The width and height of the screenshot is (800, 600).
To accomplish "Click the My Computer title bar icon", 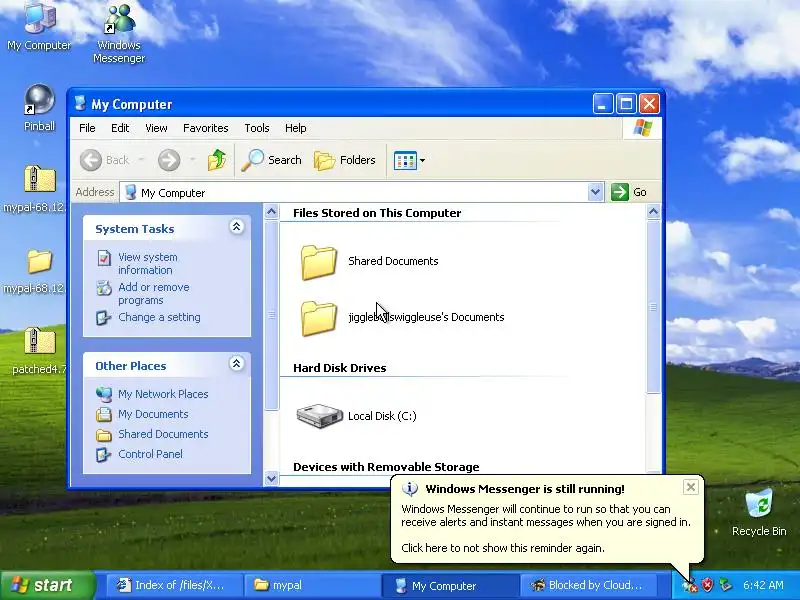I will coord(80,104).
